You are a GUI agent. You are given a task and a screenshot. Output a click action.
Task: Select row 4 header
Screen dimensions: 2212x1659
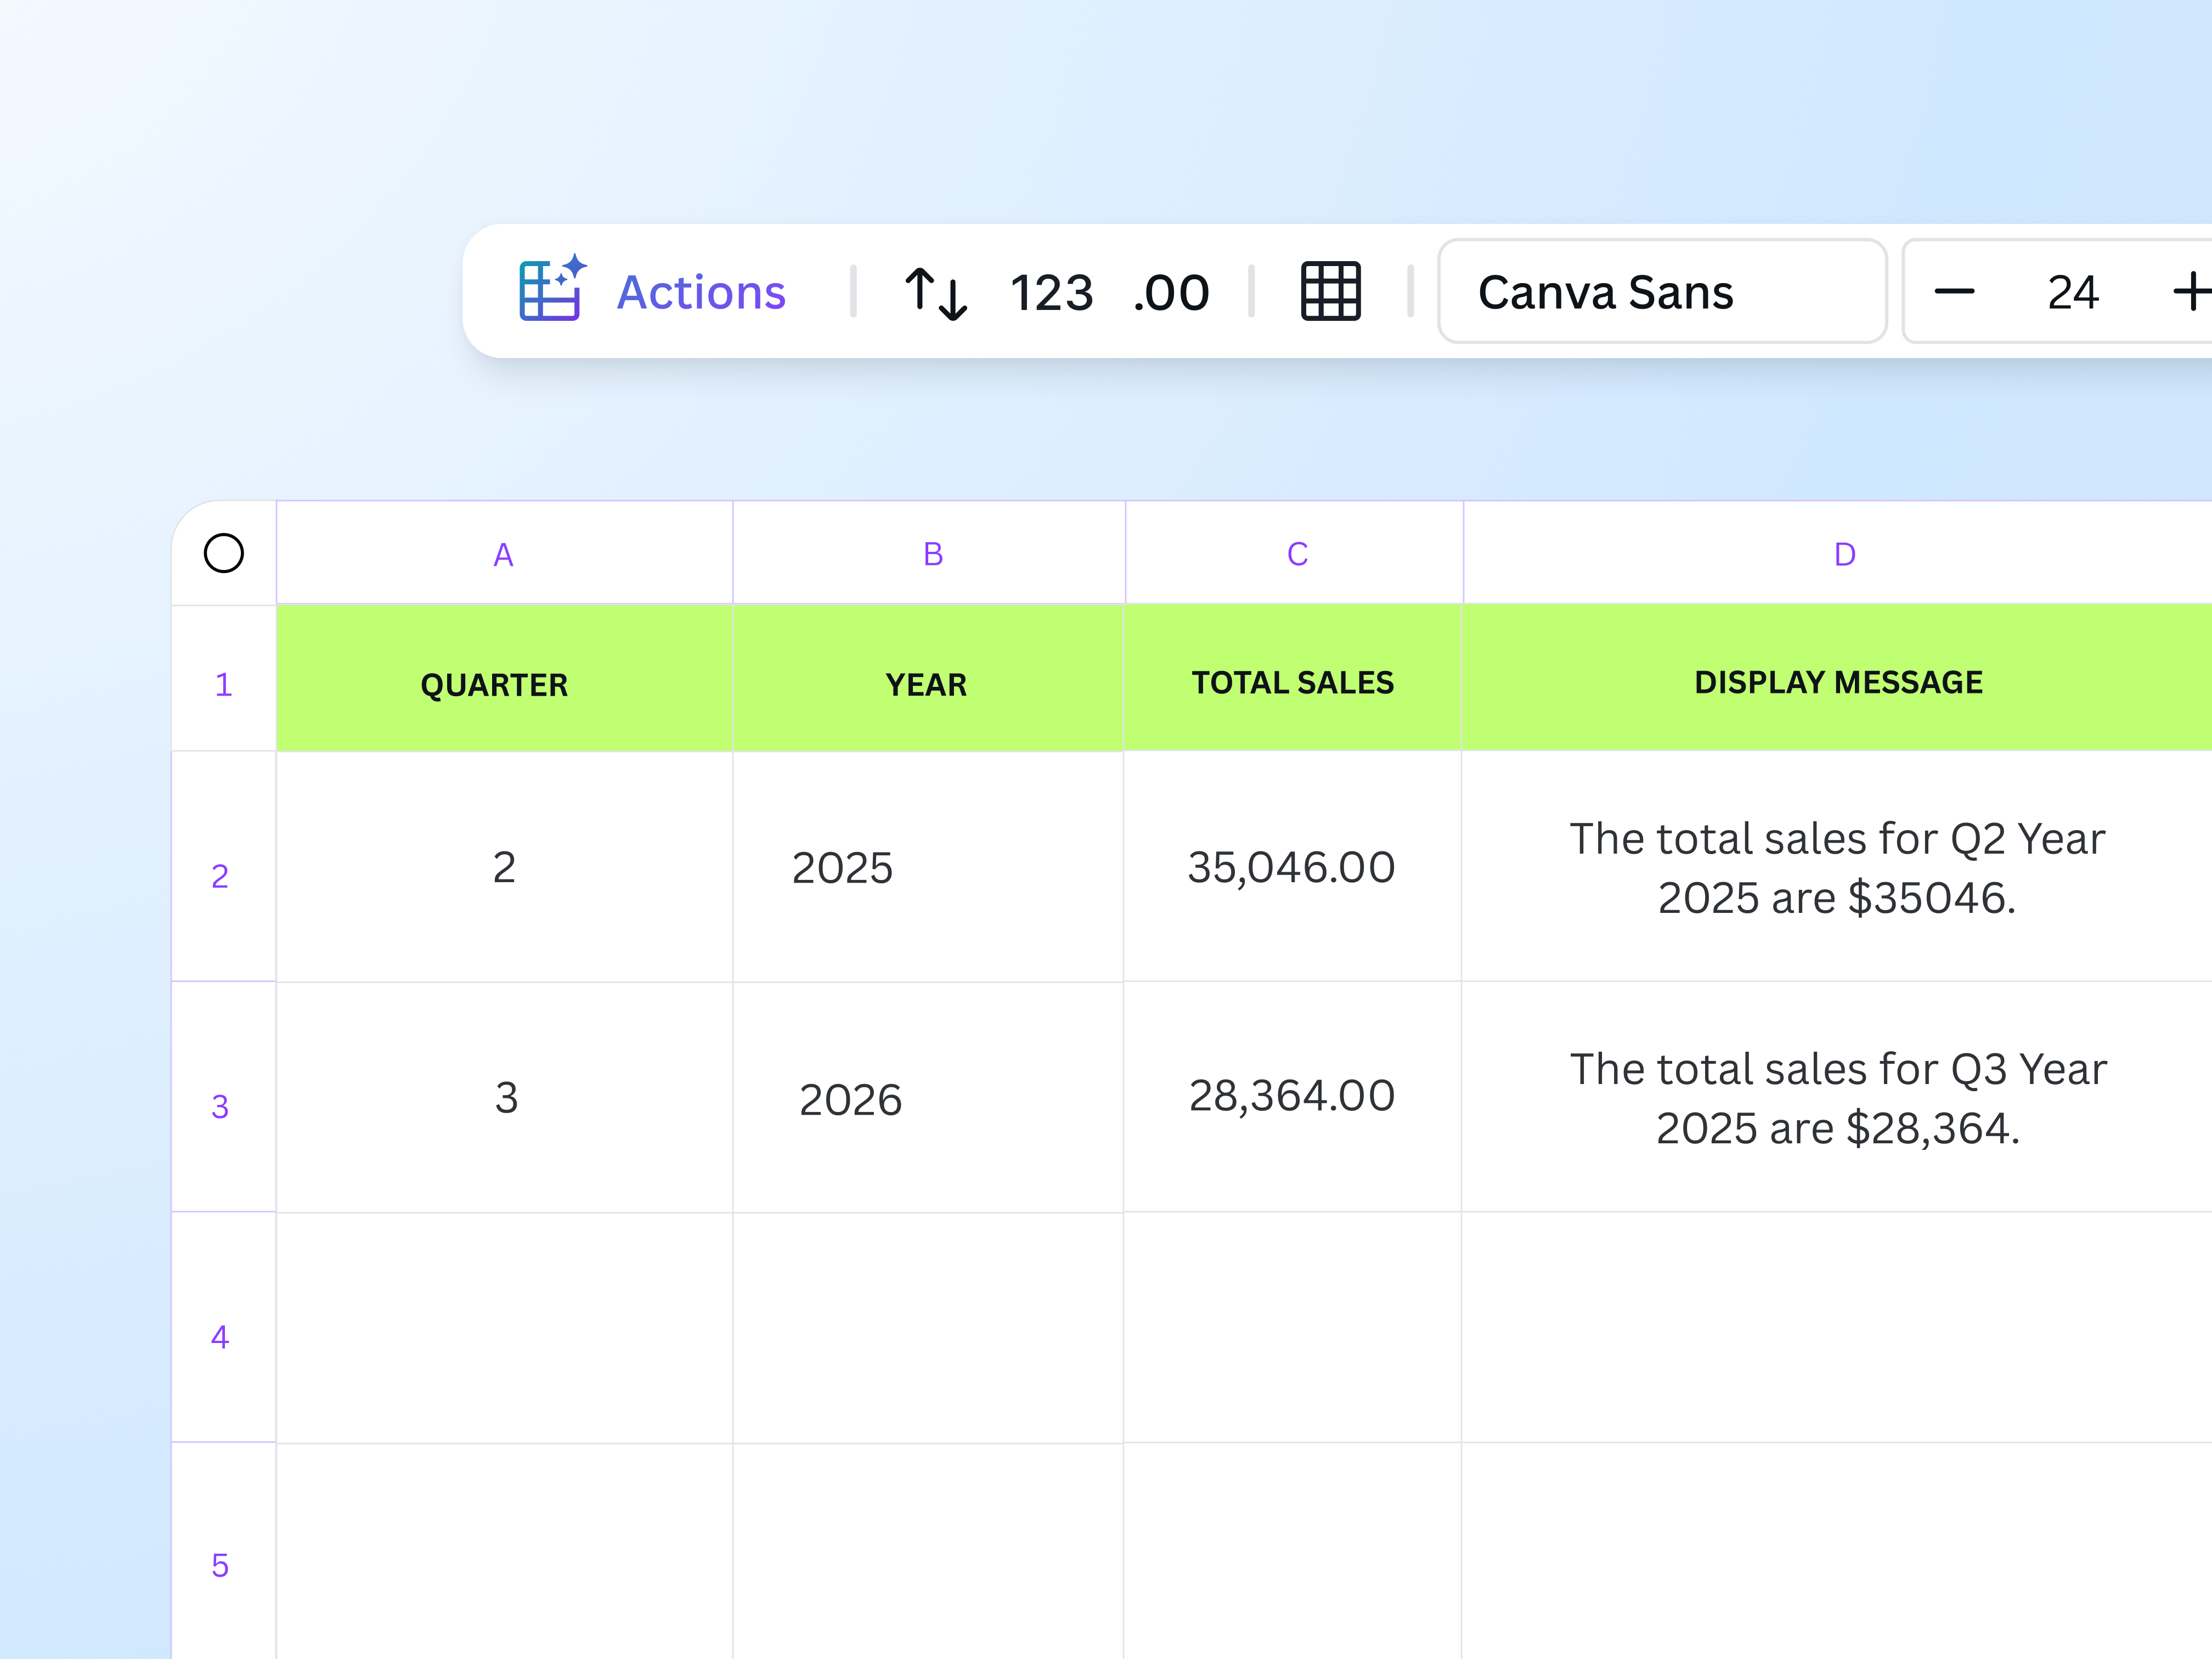223,1327
